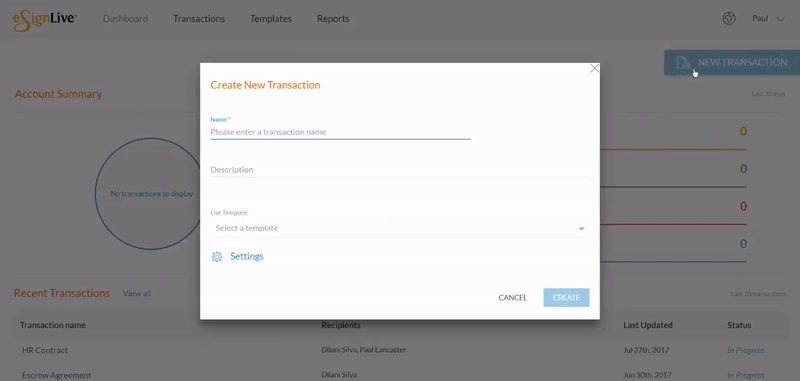Click the No transactions to display circle

tap(152, 194)
